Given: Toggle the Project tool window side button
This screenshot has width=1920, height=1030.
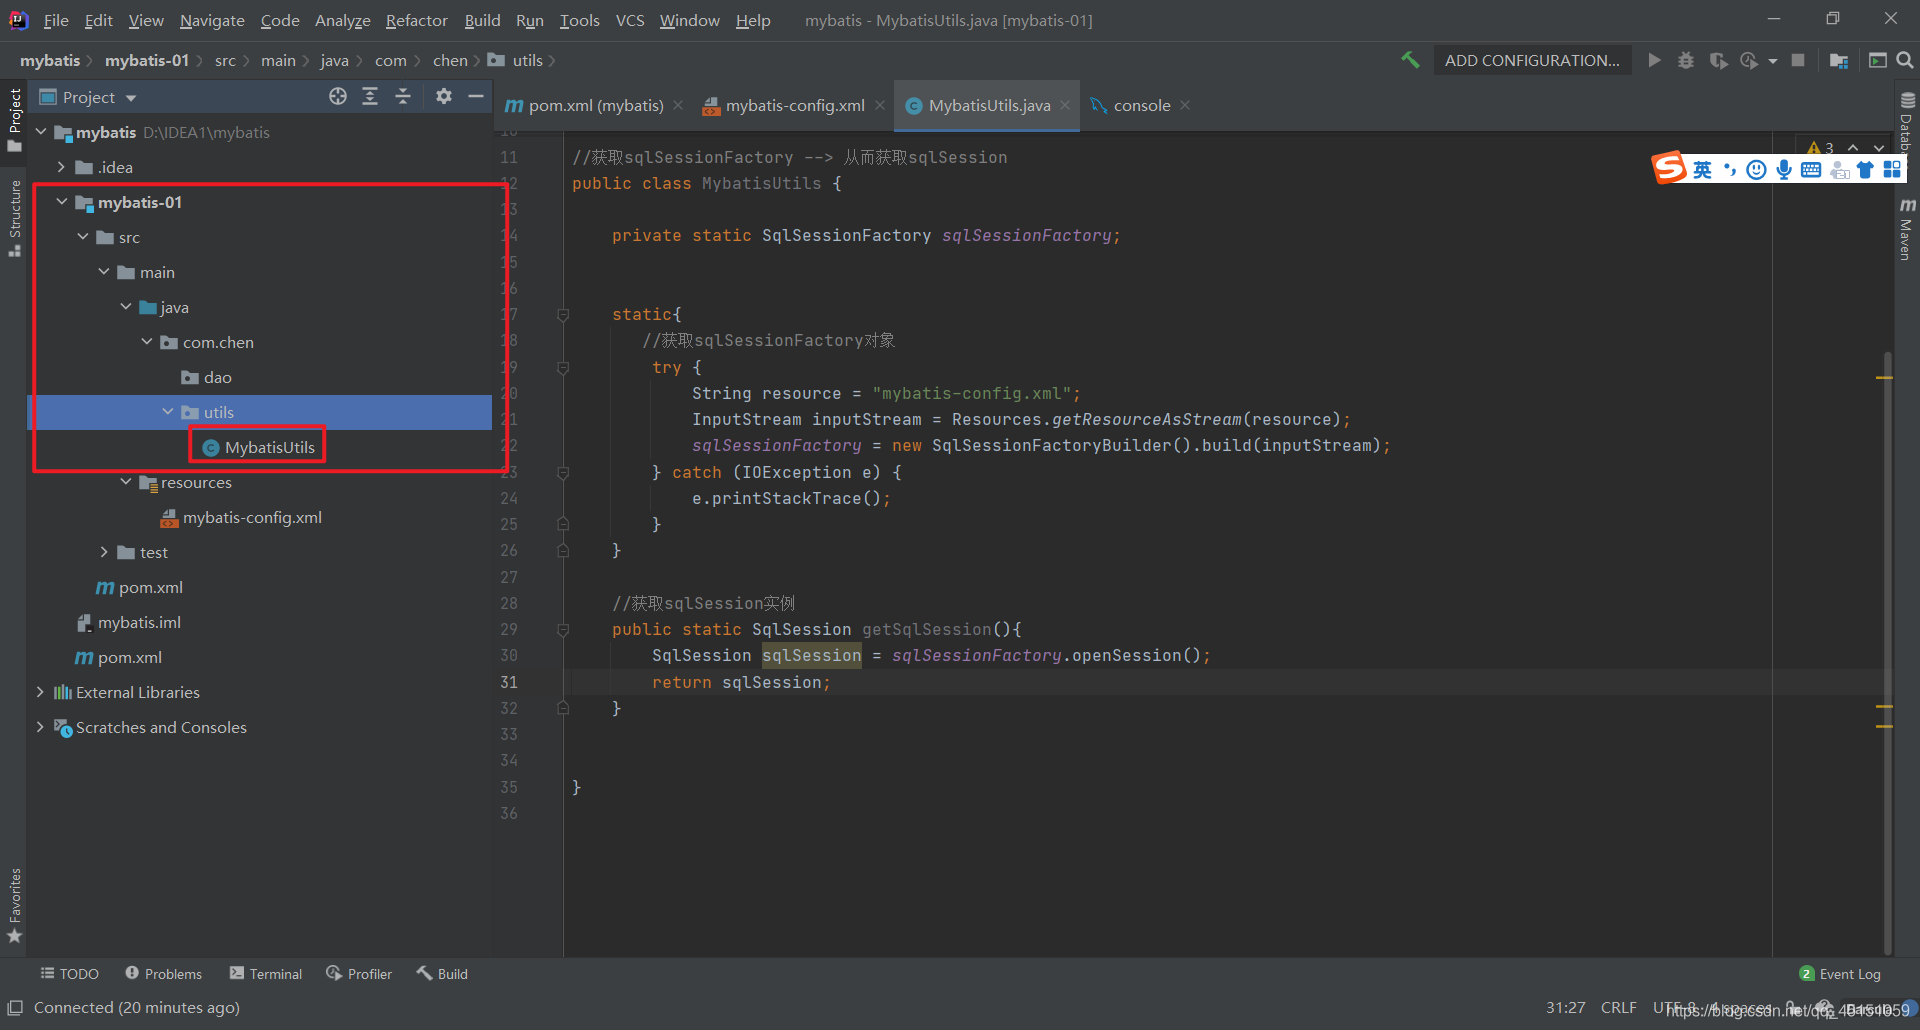Looking at the screenshot, I should [x=14, y=120].
